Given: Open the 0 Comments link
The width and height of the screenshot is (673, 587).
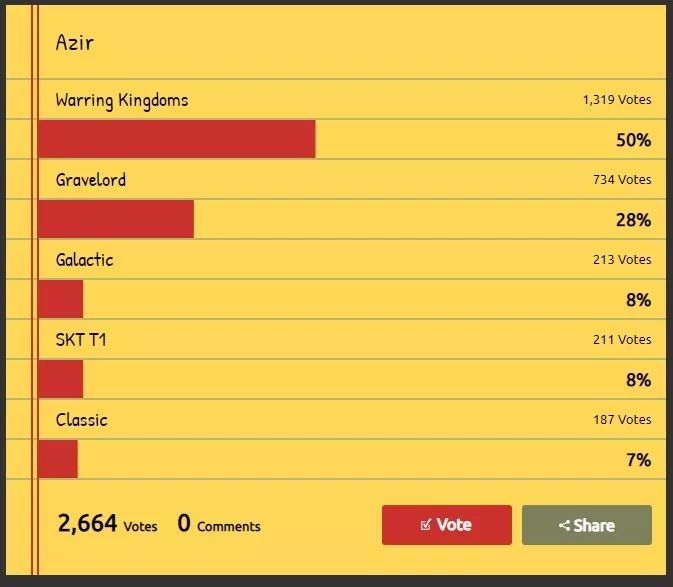Looking at the screenshot, I should point(219,524).
